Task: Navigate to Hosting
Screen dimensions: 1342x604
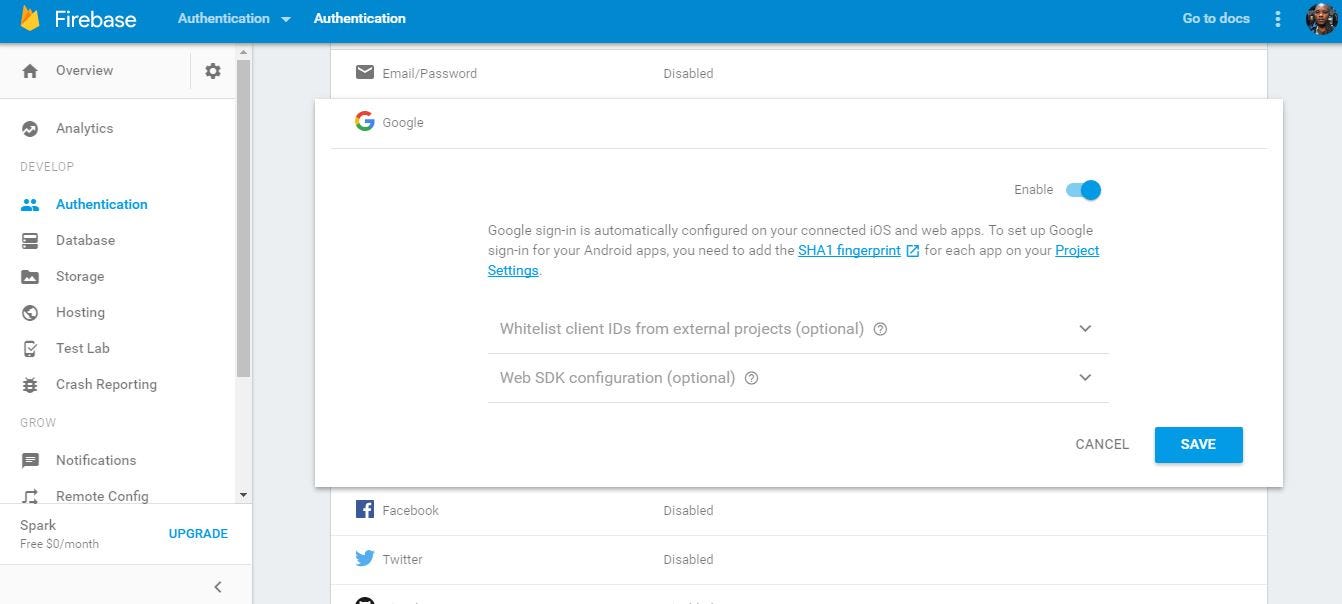Action: click(x=80, y=312)
